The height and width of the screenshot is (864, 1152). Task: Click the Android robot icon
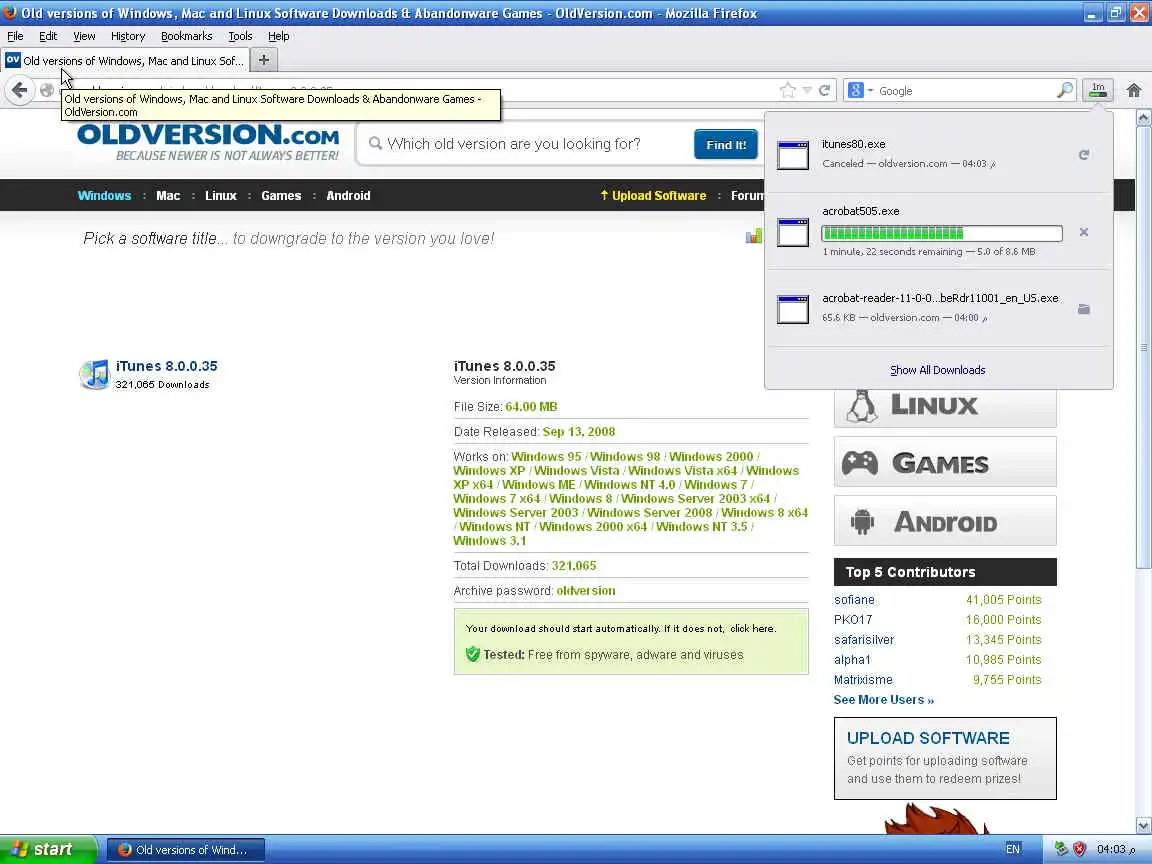coord(863,522)
